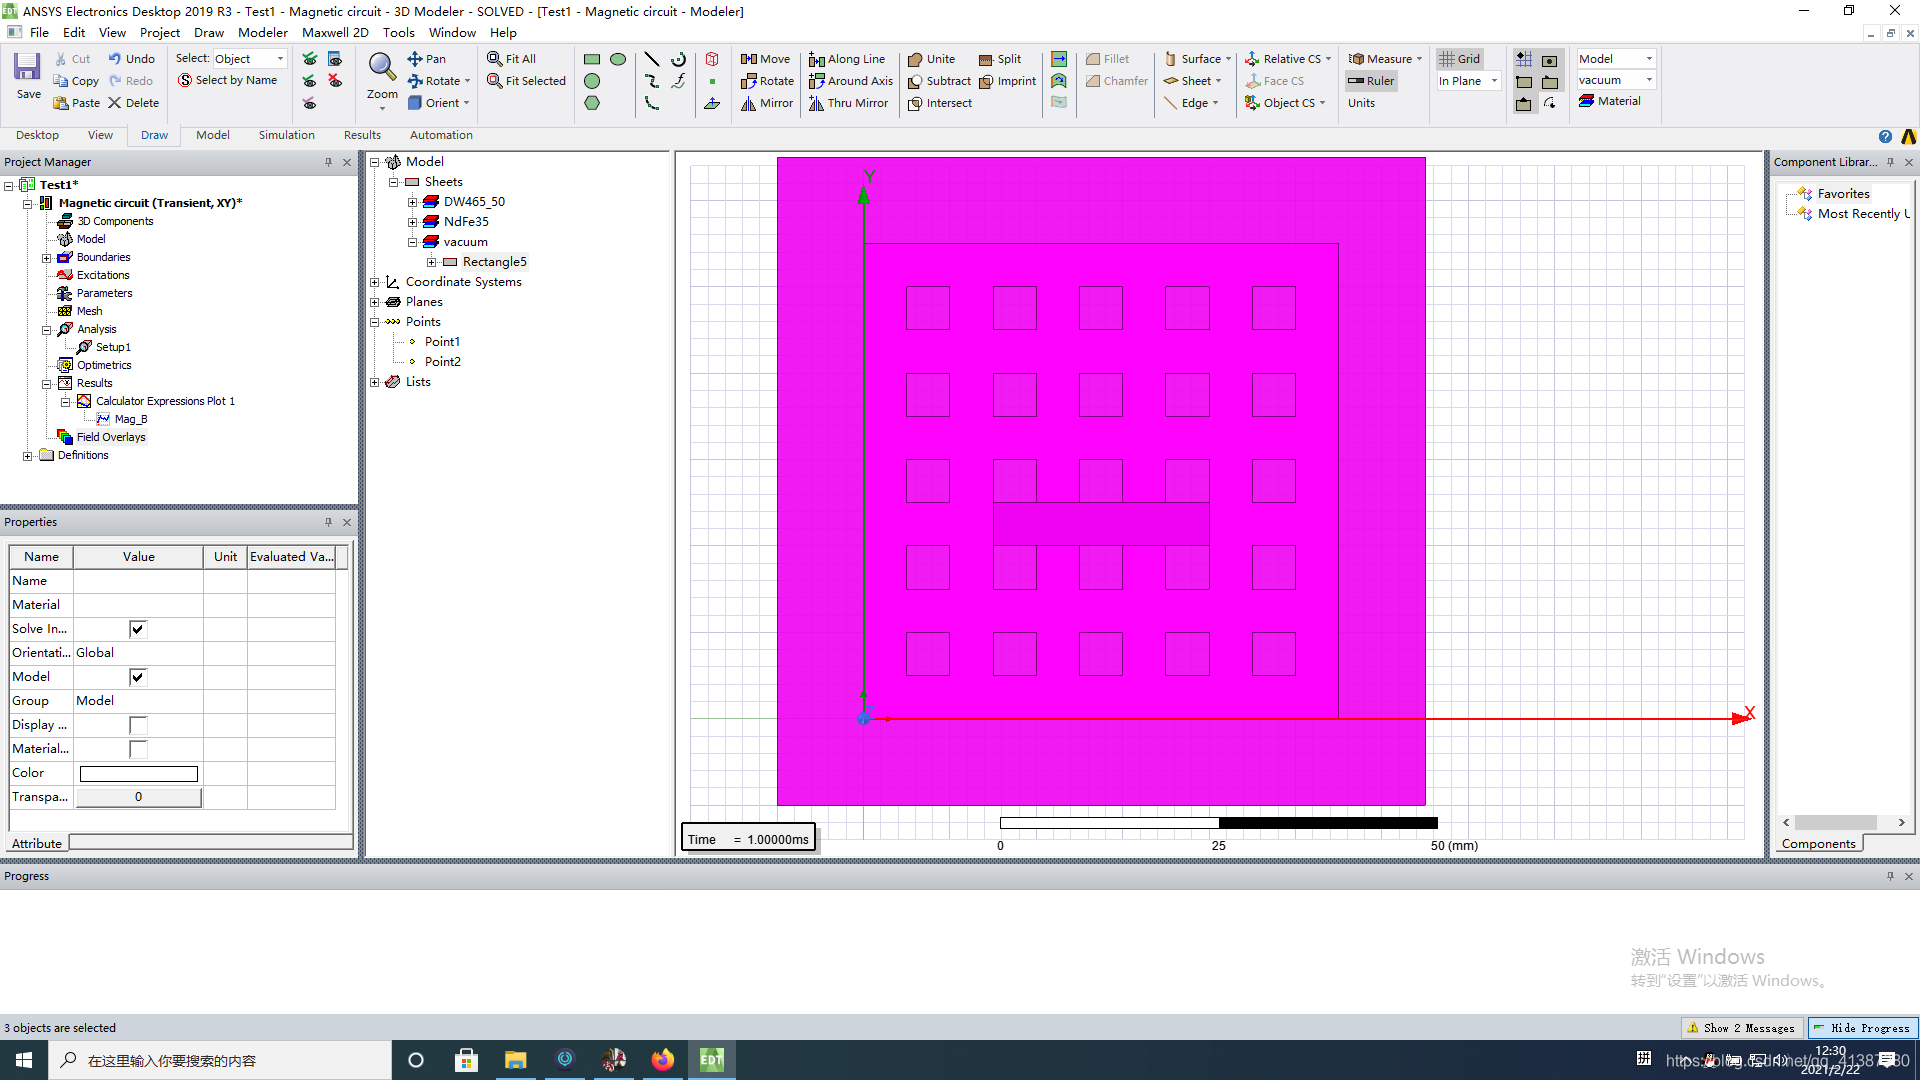The width and height of the screenshot is (1920, 1080).
Task: Select the Draw ellipse tool
Action: pyautogui.click(x=618, y=59)
